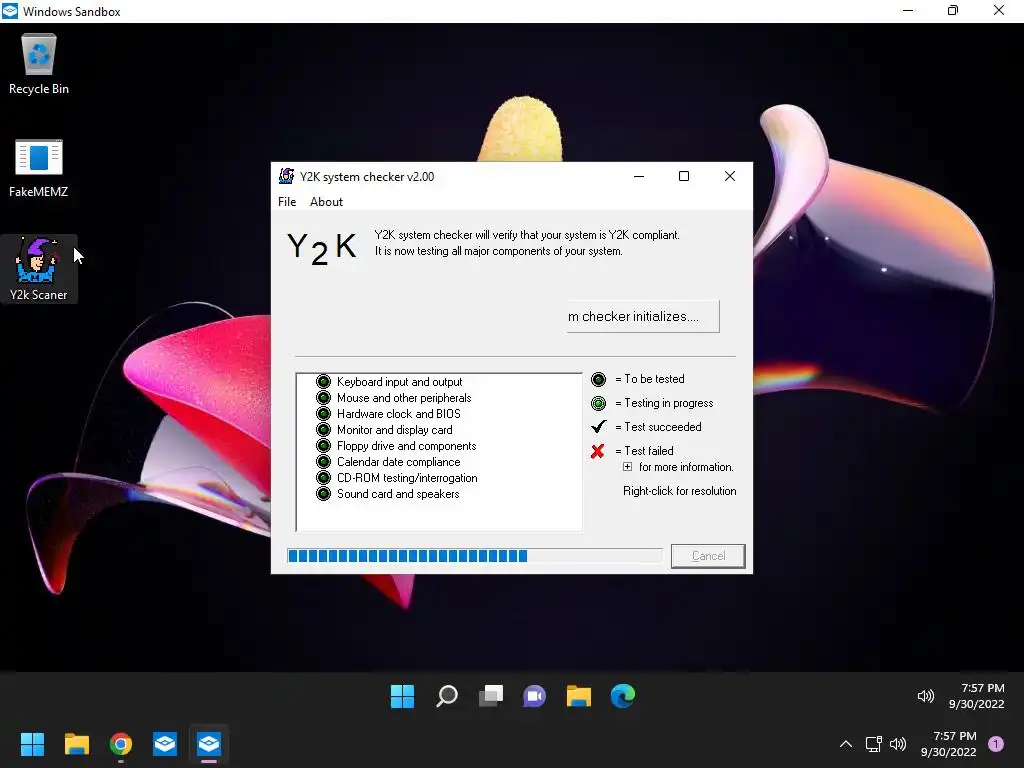Click the Windows Sandbox title bar icon

pyautogui.click(x=10, y=11)
